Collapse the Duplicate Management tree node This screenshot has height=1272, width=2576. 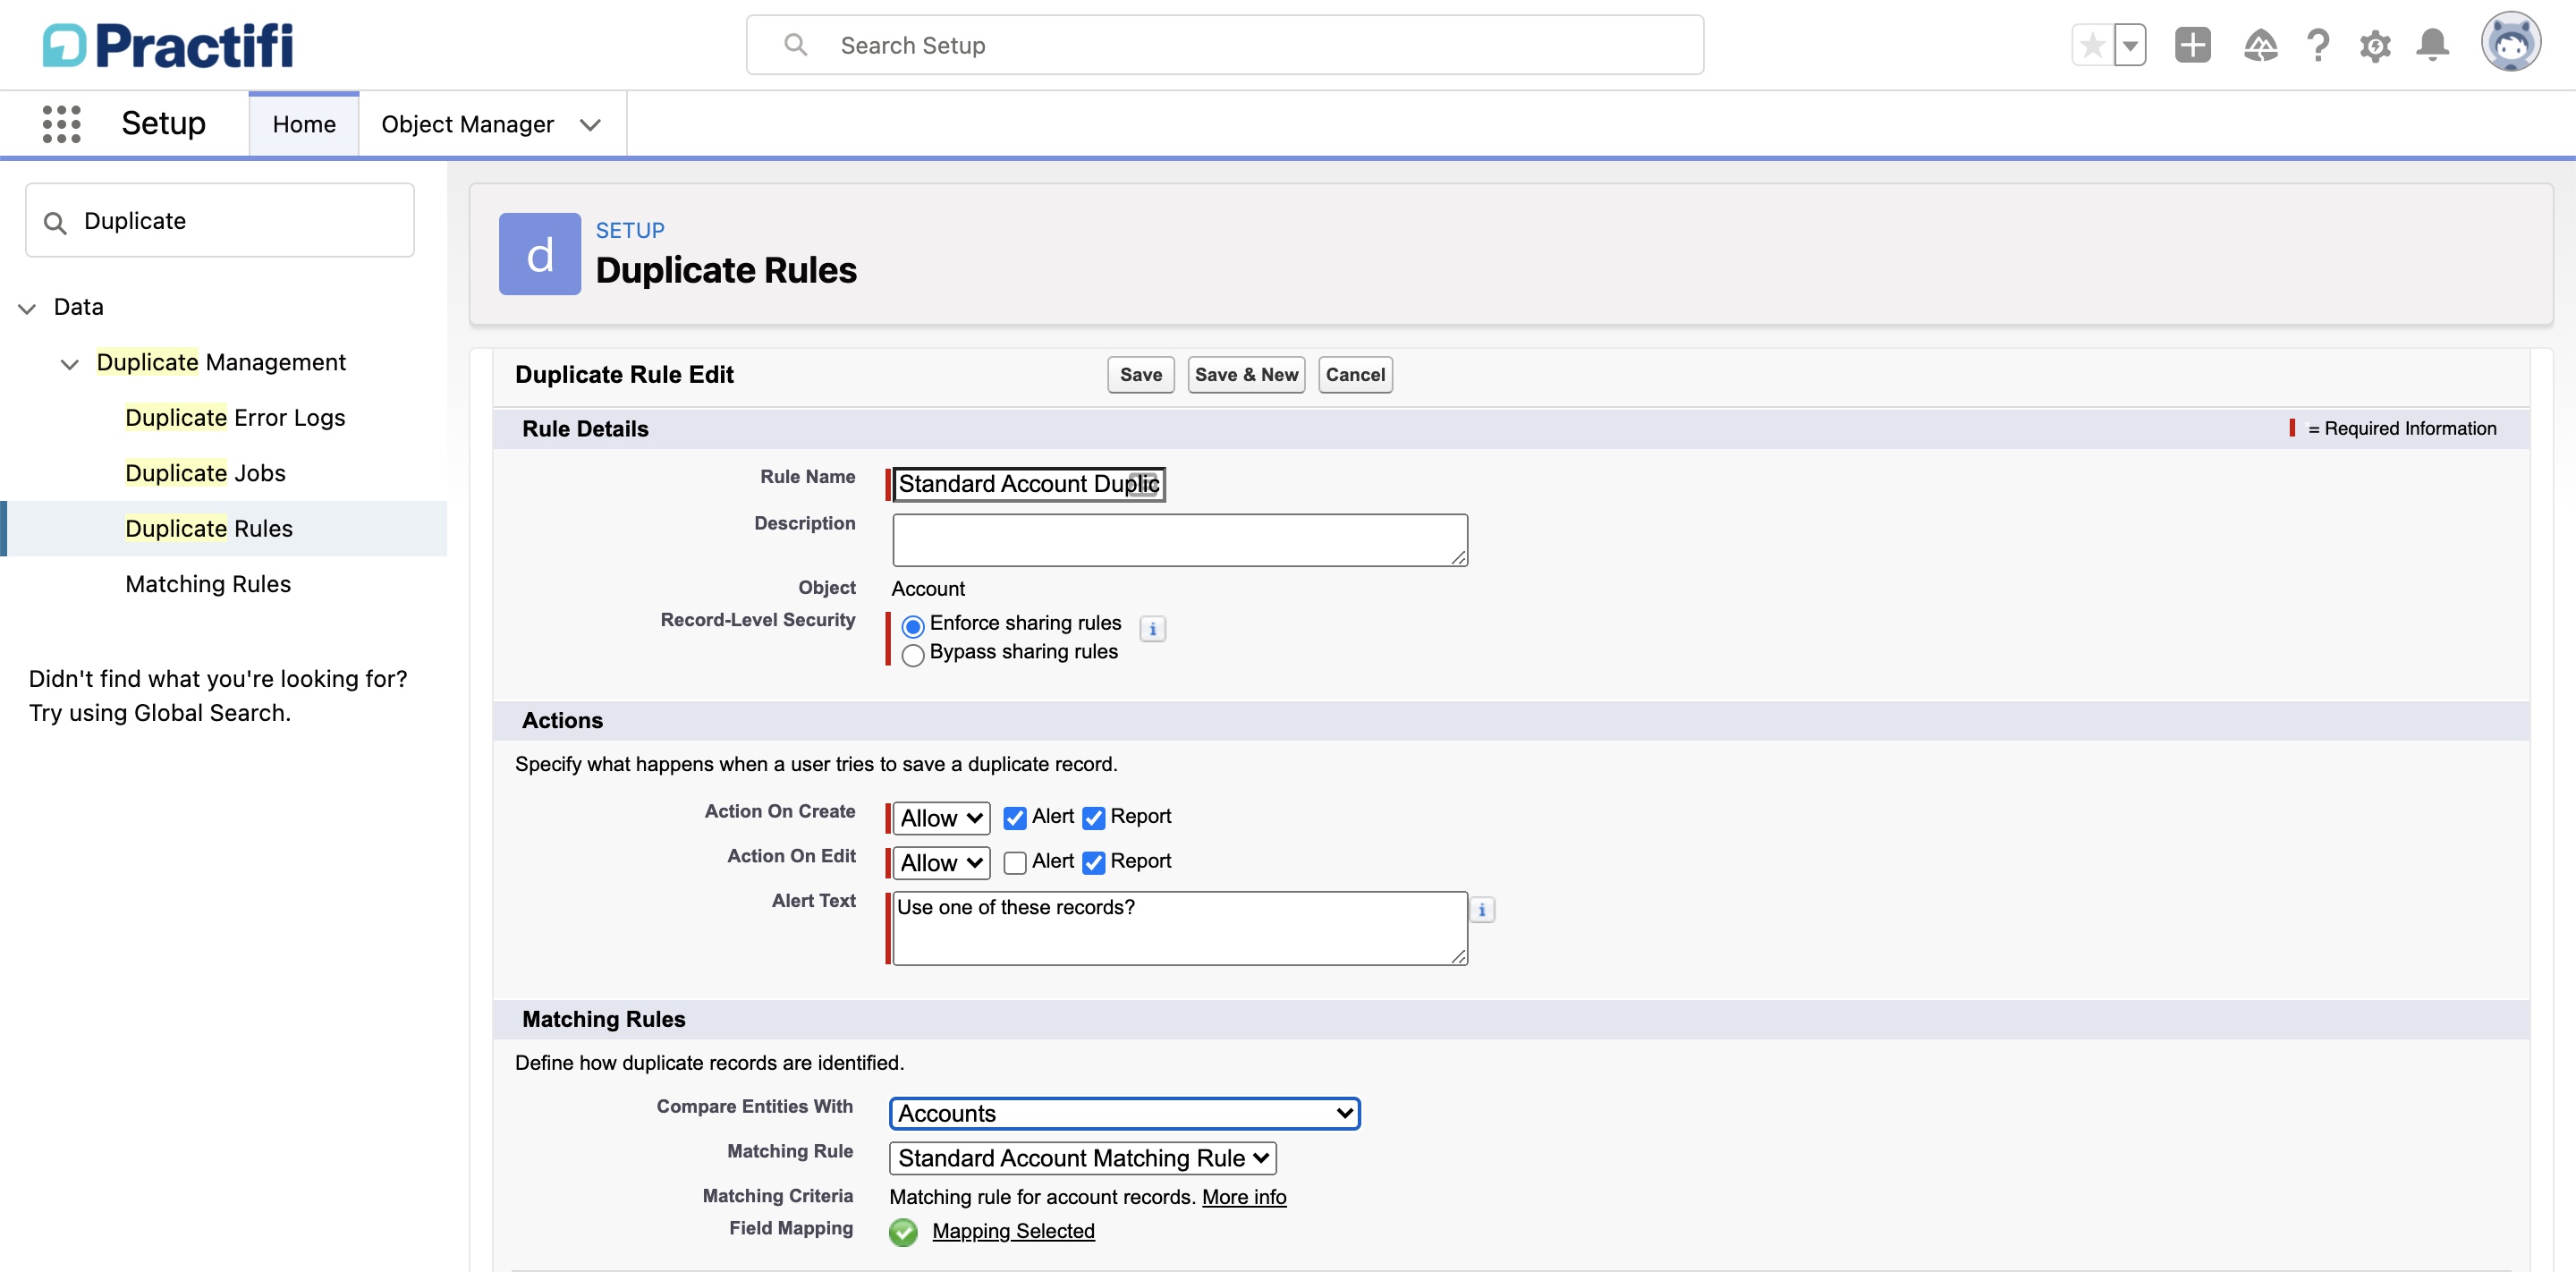point(69,364)
